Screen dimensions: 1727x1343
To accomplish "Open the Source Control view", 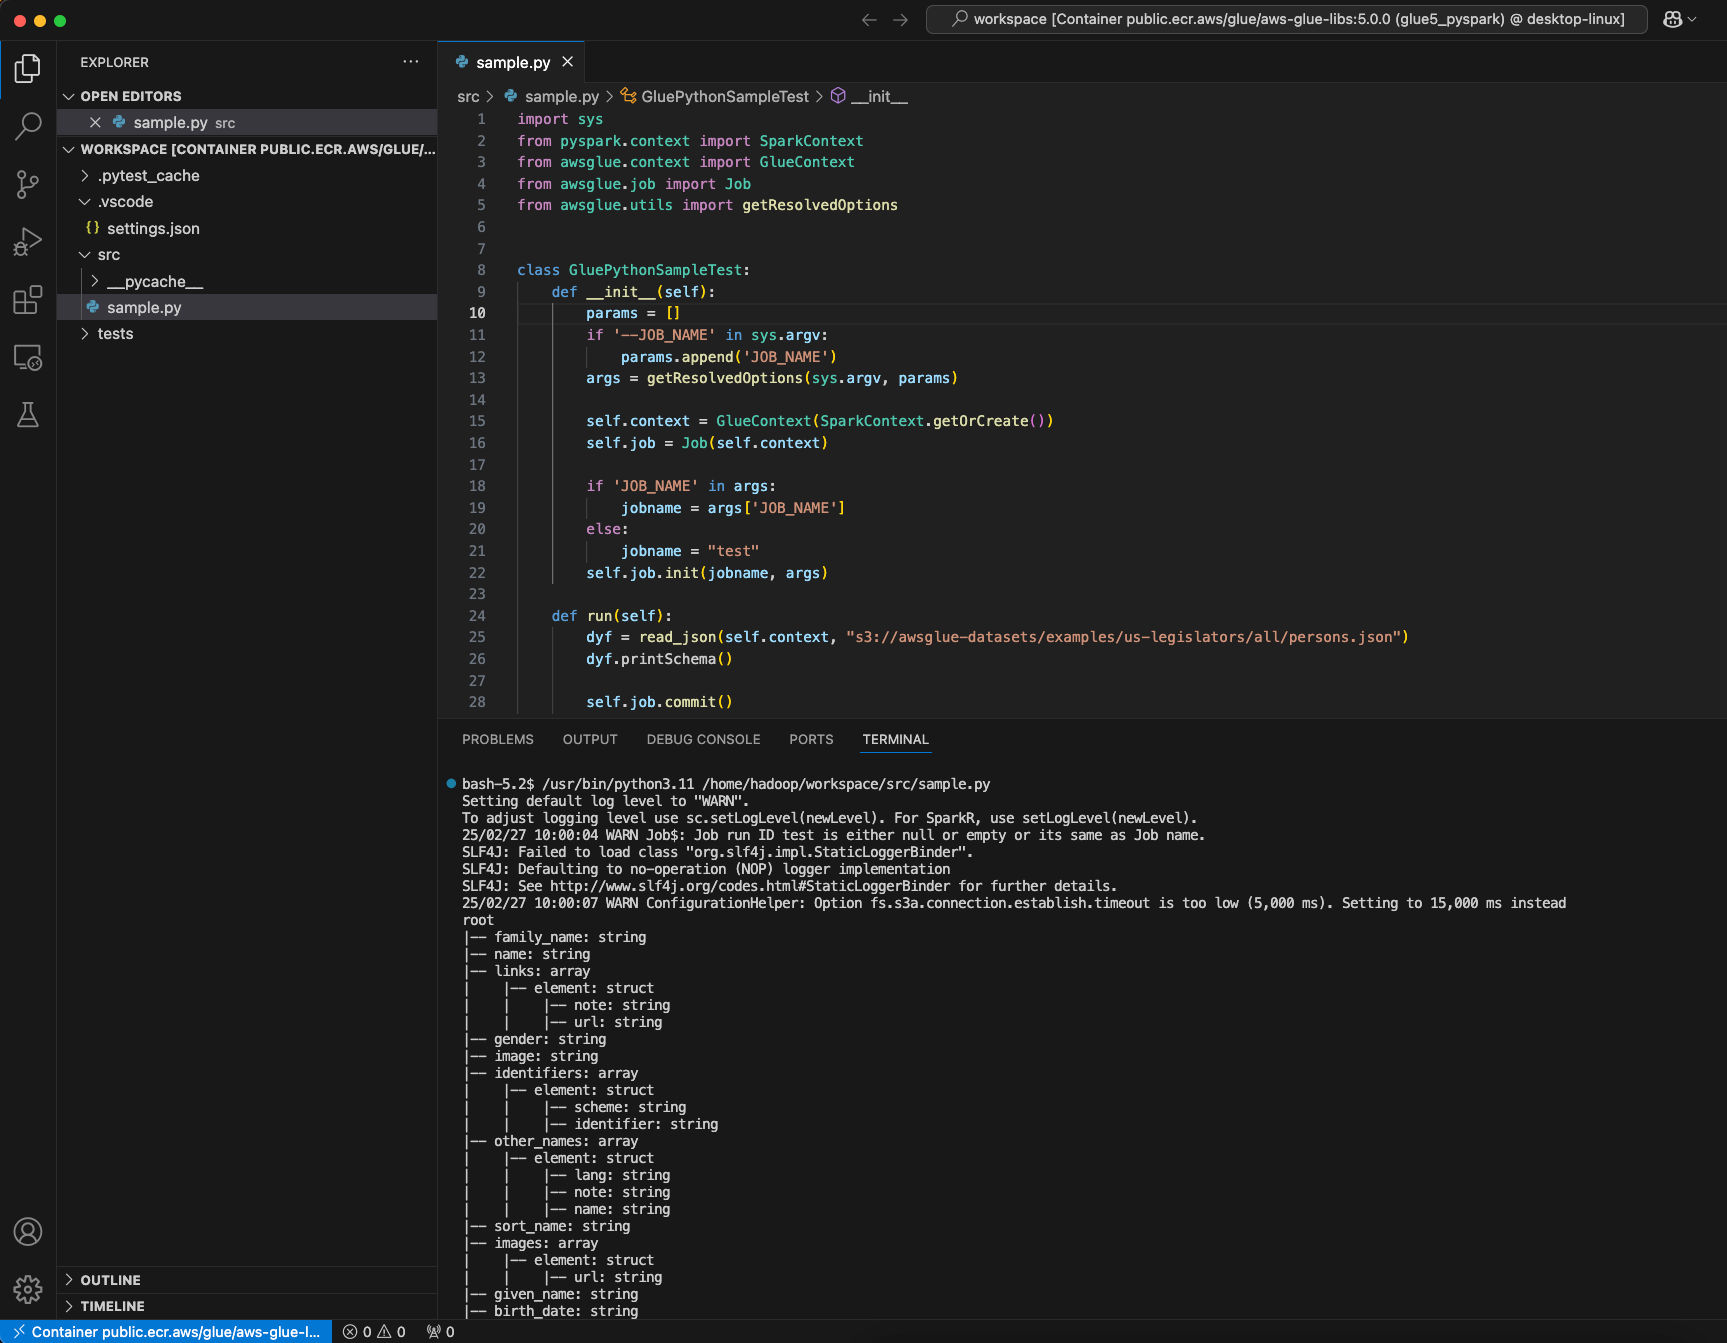I will (x=28, y=184).
